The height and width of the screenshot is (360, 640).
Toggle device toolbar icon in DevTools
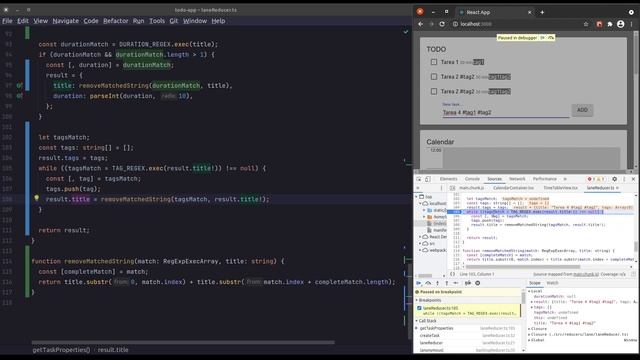[428, 179]
